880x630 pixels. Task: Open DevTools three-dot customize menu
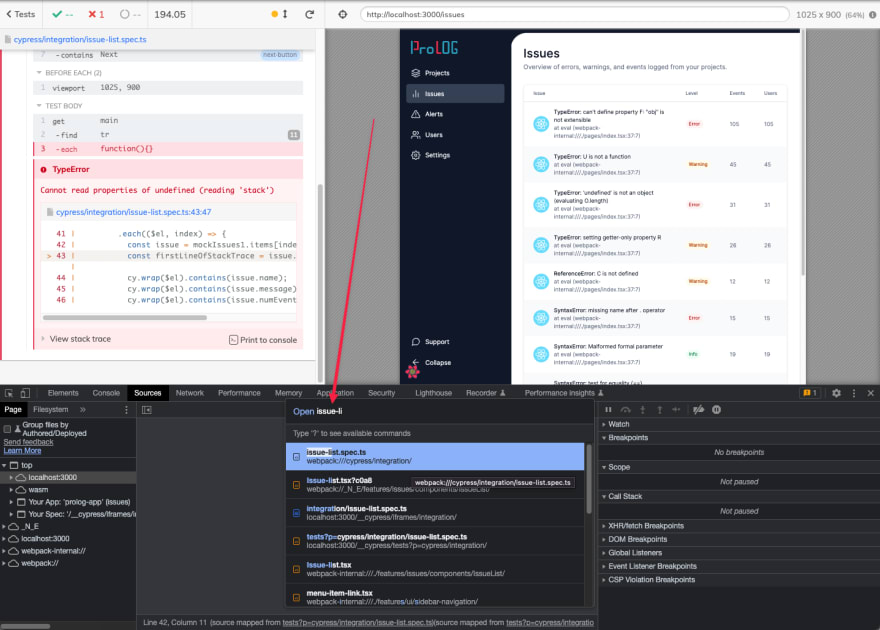coord(854,393)
